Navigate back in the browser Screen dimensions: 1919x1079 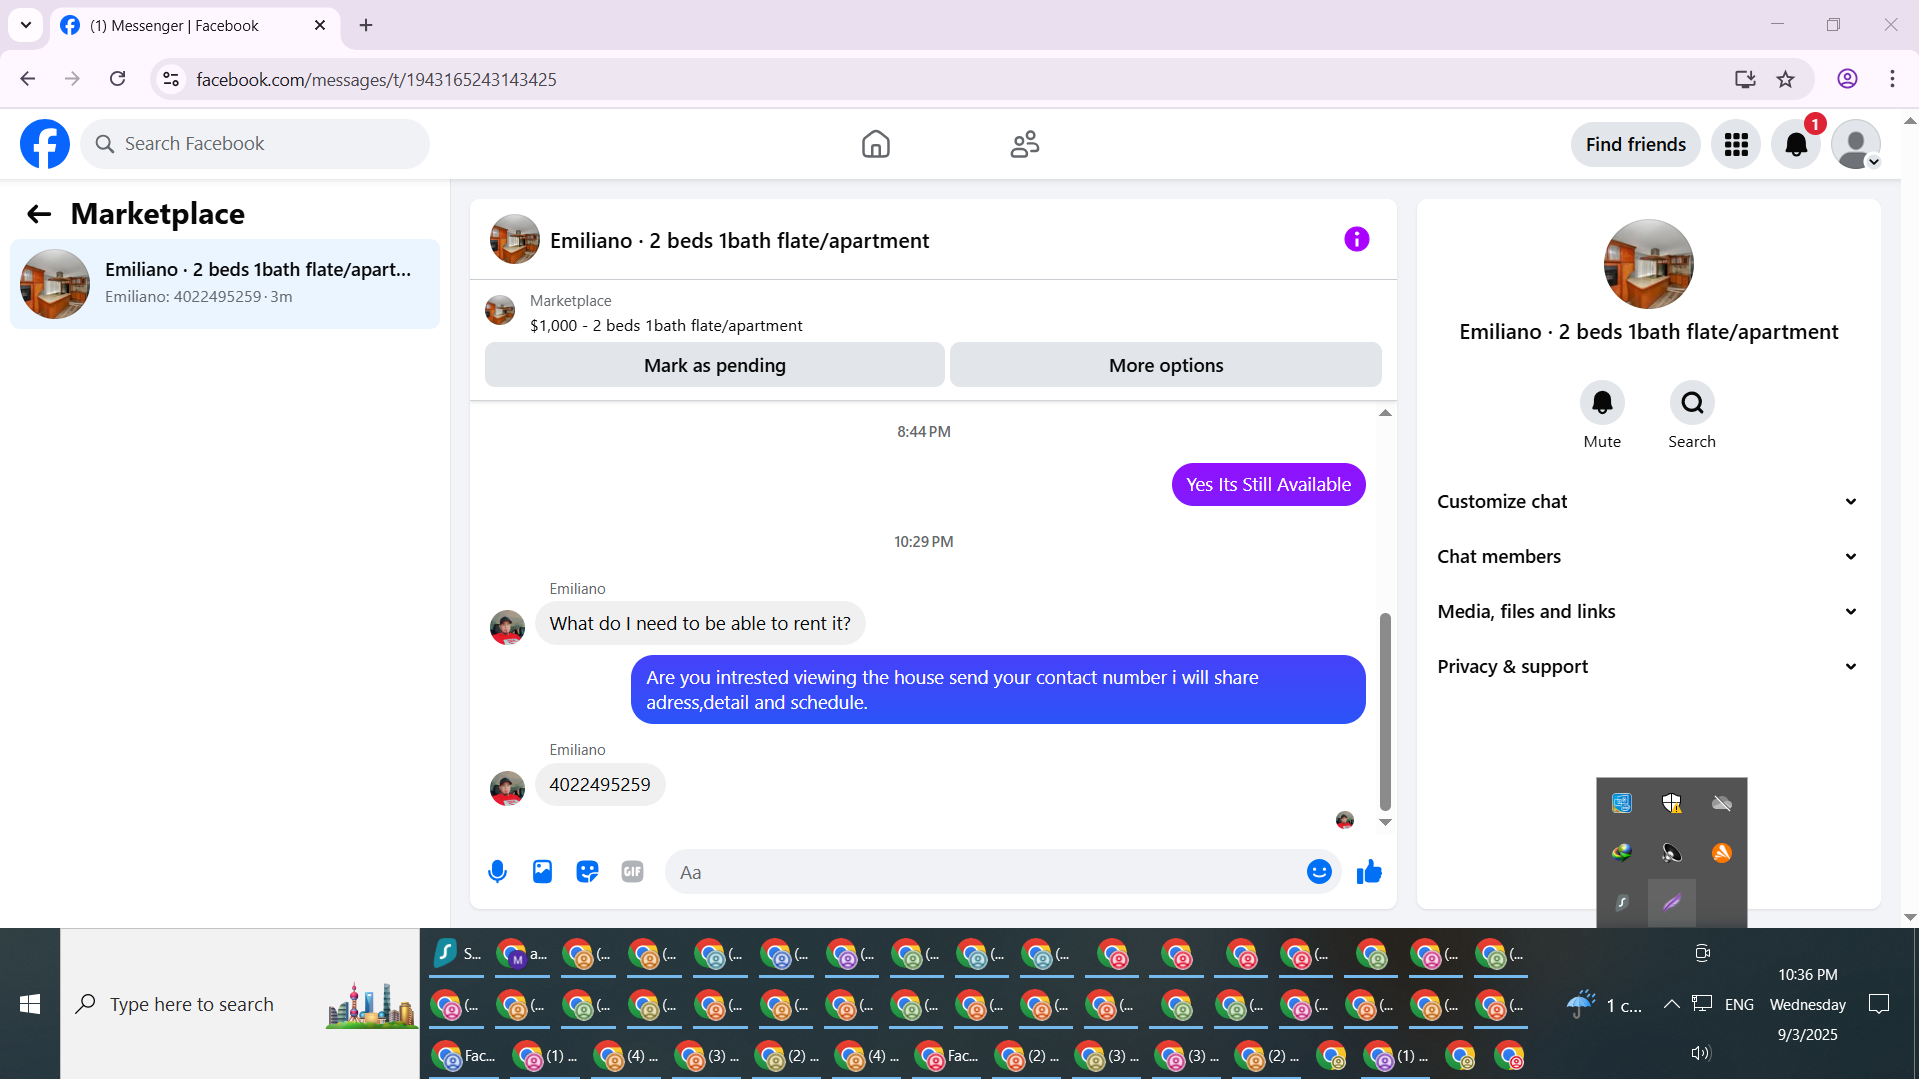tap(28, 79)
